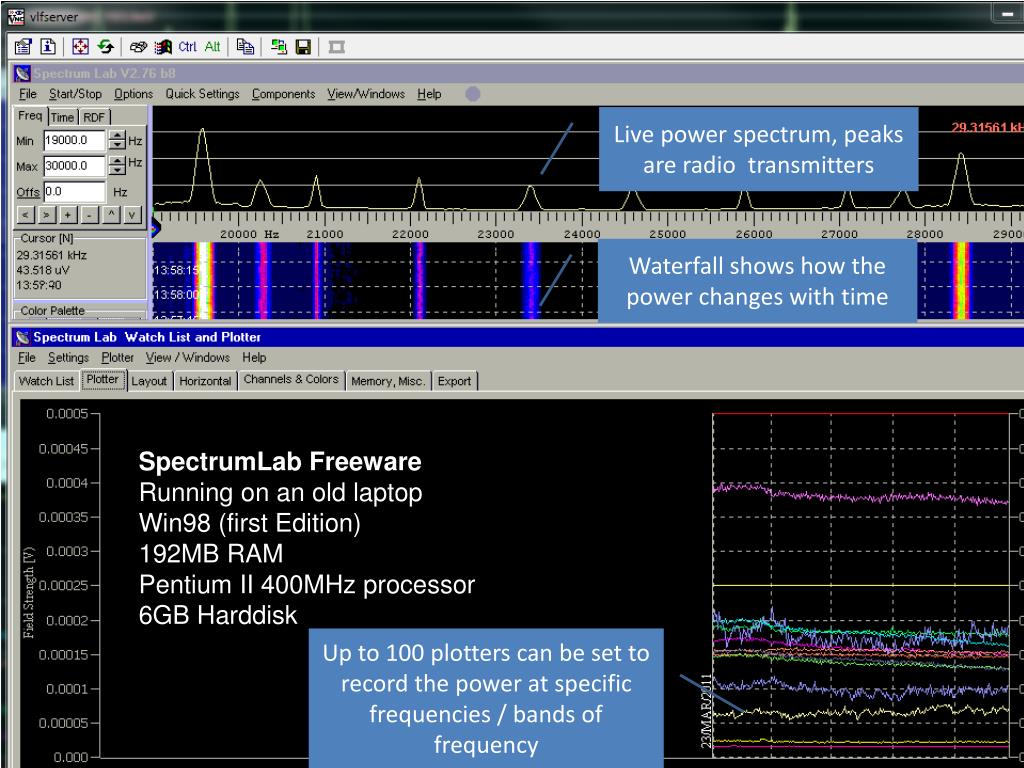The height and width of the screenshot is (768, 1024).
Task: Toggle VNC full screen mode icon
Action: point(80,47)
